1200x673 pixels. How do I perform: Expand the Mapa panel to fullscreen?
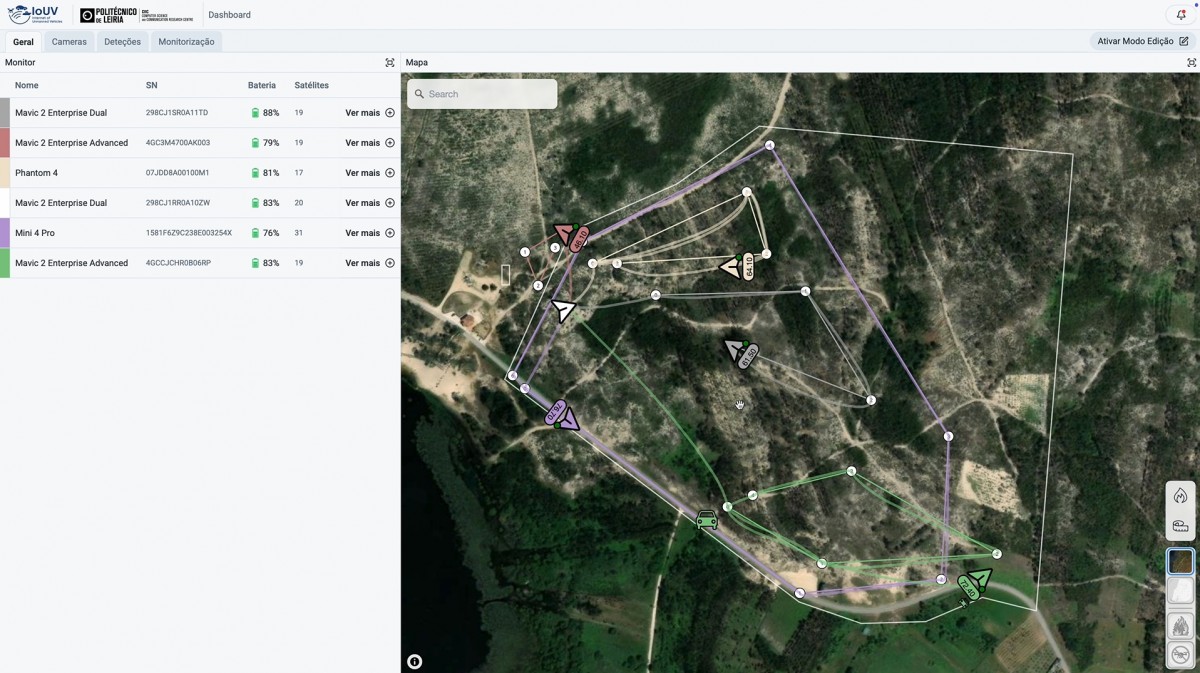(x=1191, y=62)
